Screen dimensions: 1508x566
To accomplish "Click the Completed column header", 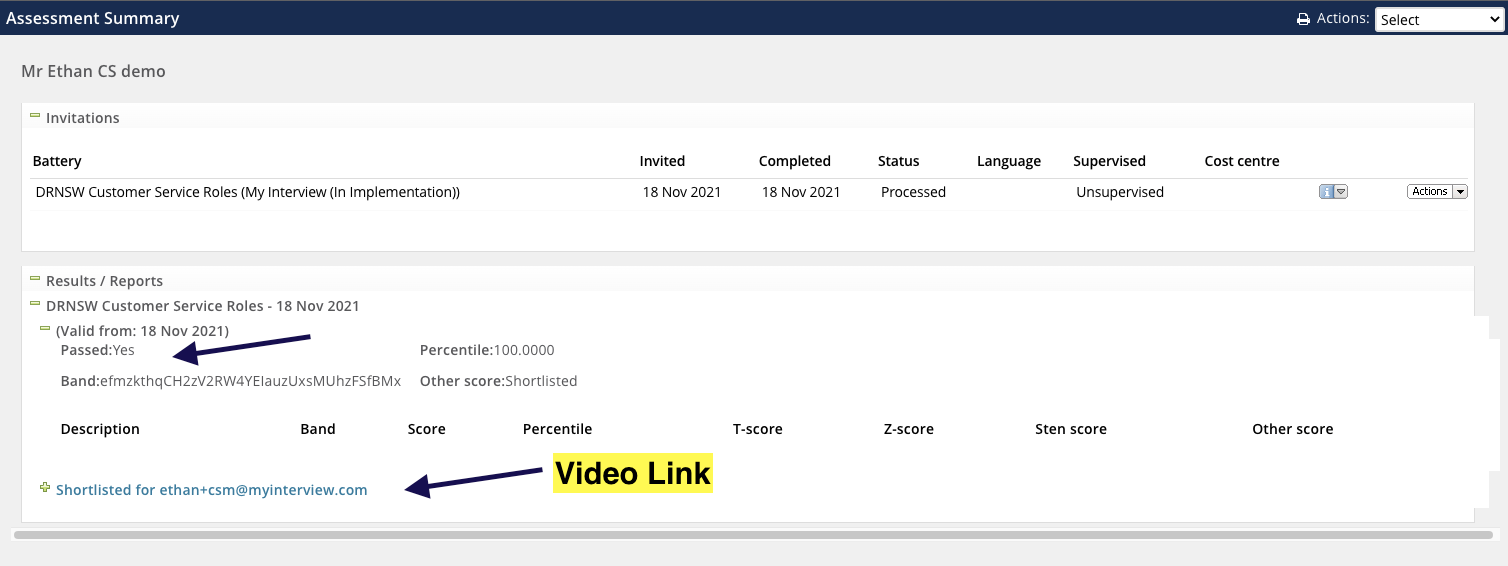I will [x=794, y=161].
